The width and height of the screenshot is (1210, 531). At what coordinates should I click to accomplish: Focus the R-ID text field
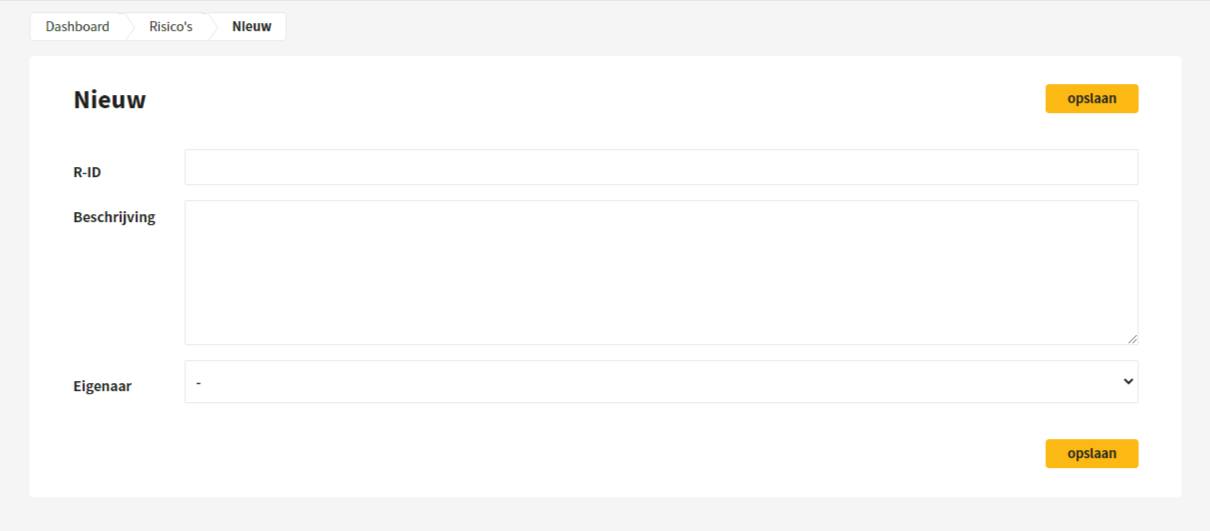tap(661, 167)
